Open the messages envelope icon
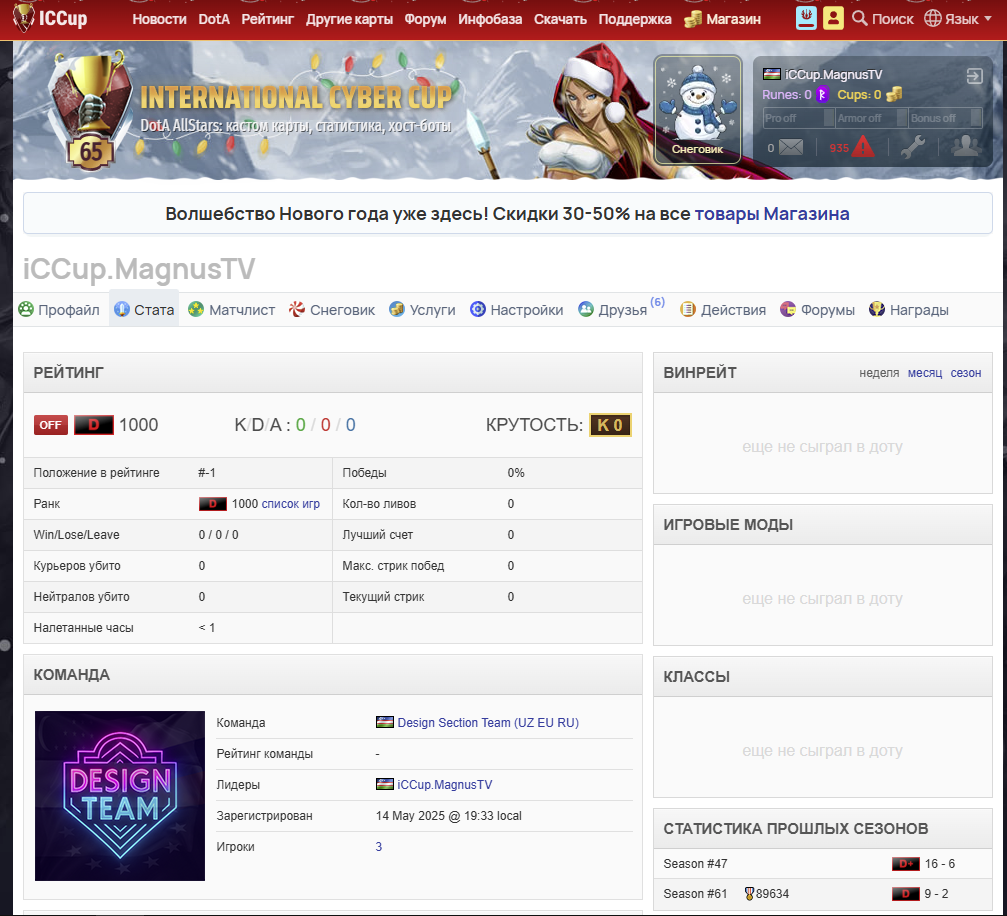 791,148
